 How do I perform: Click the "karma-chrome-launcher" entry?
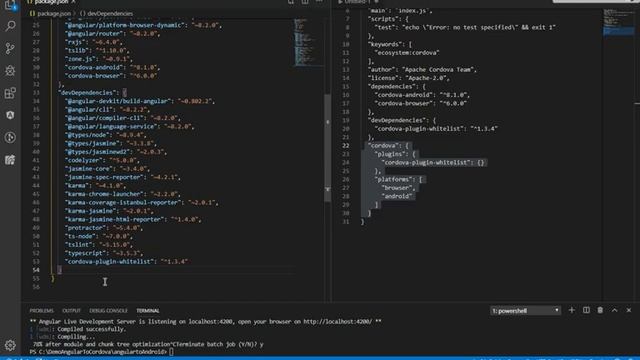pyautogui.click(x=122, y=194)
